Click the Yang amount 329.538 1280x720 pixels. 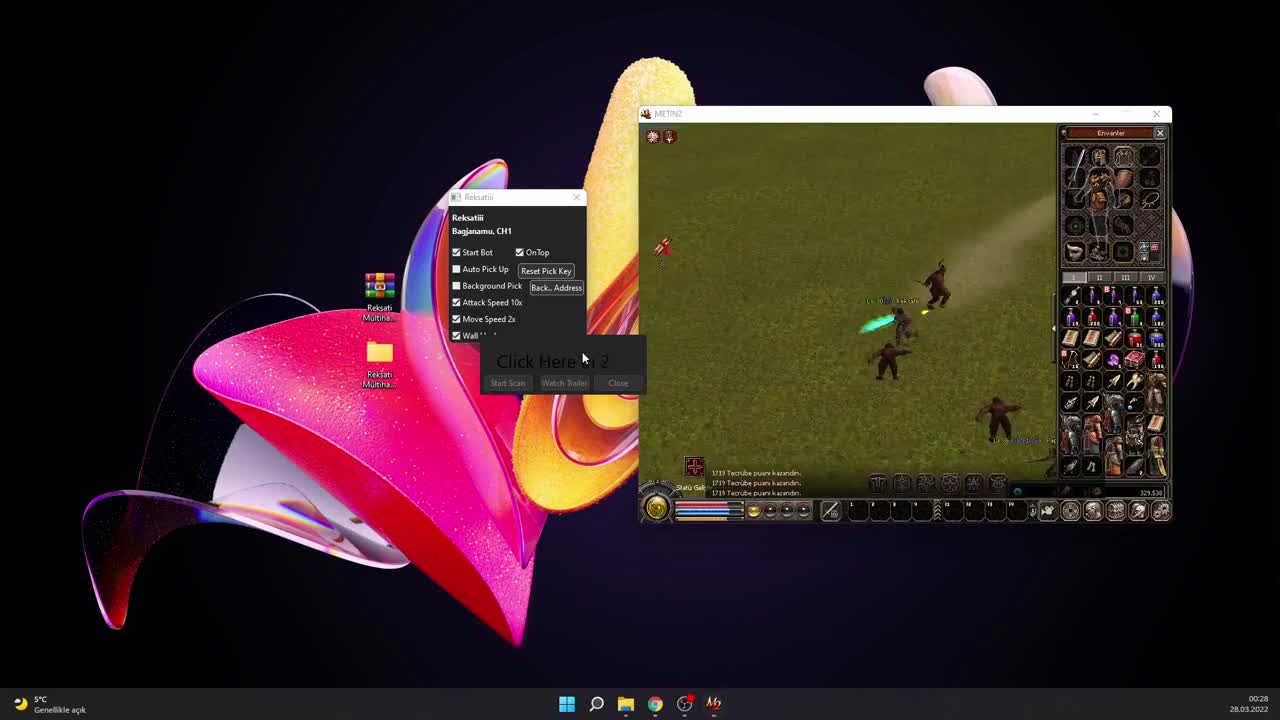(1151, 492)
